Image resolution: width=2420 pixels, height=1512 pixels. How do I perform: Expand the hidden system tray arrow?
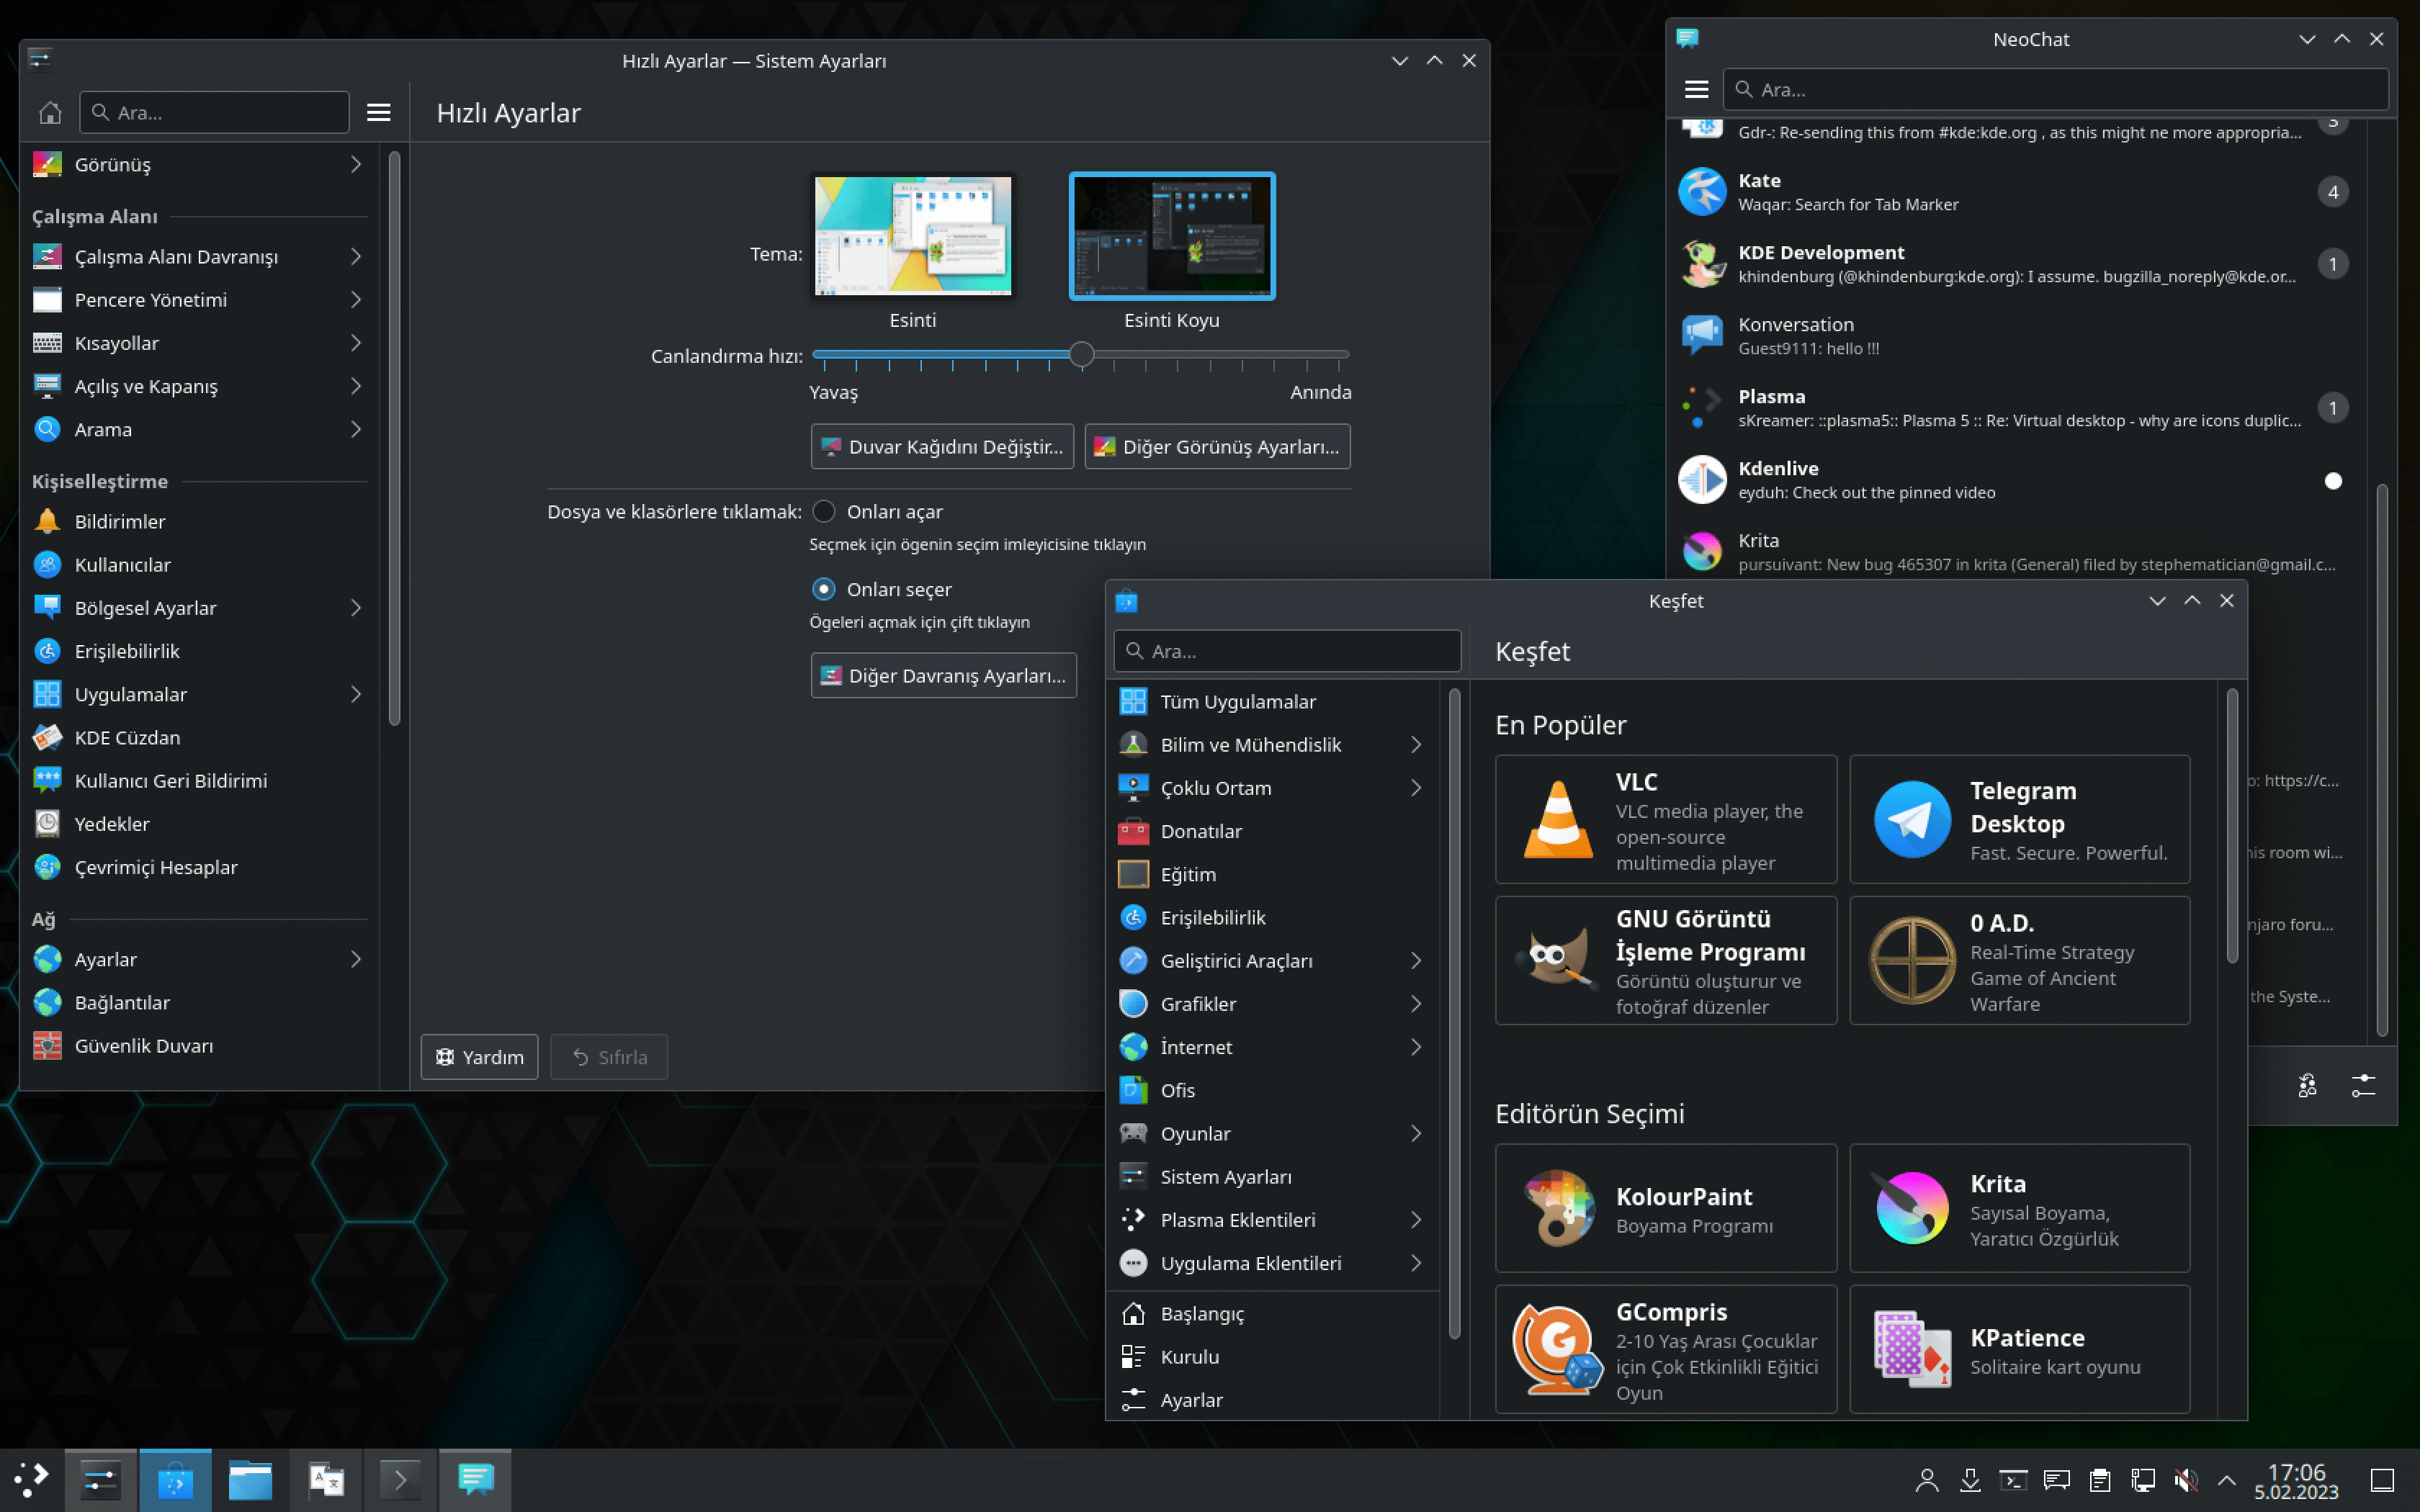[2226, 1480]
